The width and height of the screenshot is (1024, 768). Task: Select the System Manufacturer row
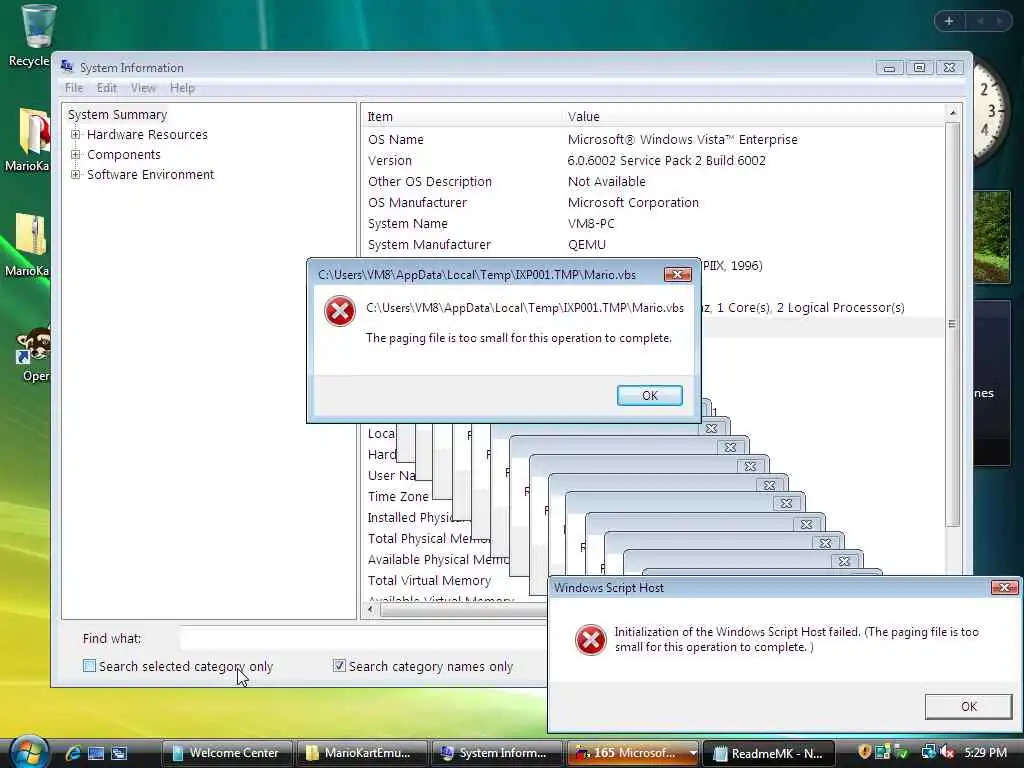(x=653, y=244)
